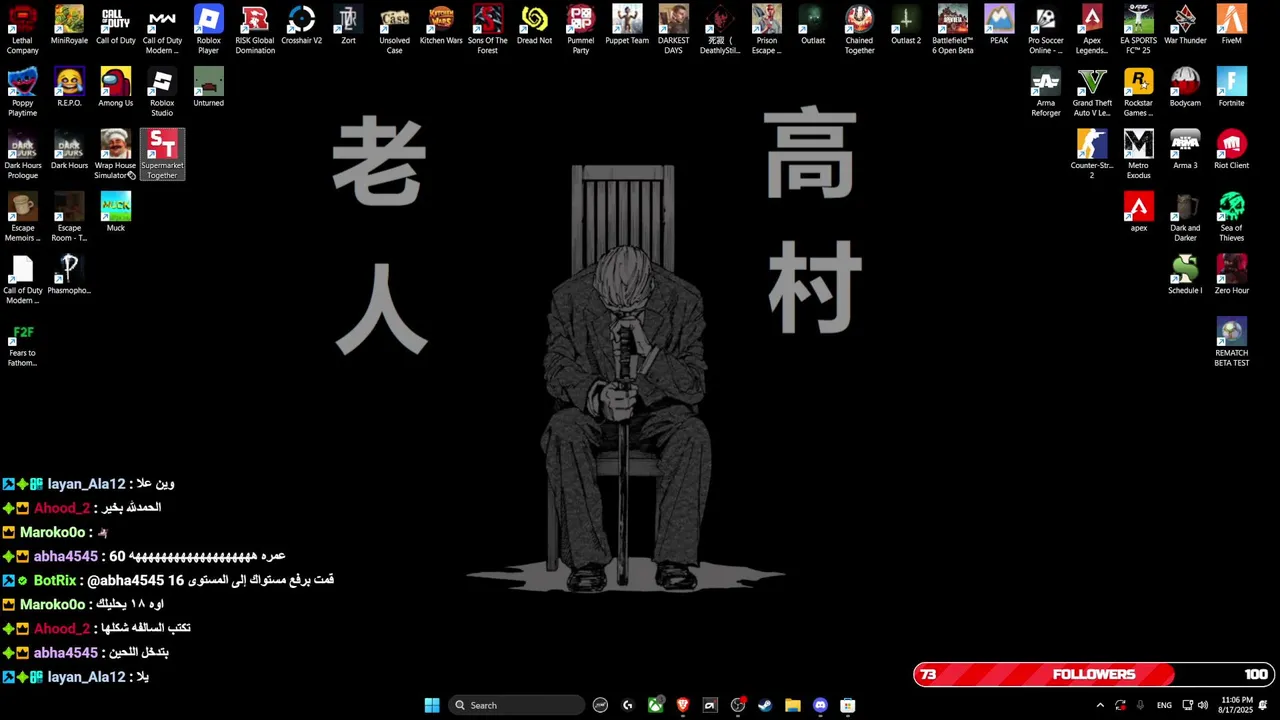Select the Unsolved Case shortcut
The width and height of the screenshot is (1280, 720).
394,30
